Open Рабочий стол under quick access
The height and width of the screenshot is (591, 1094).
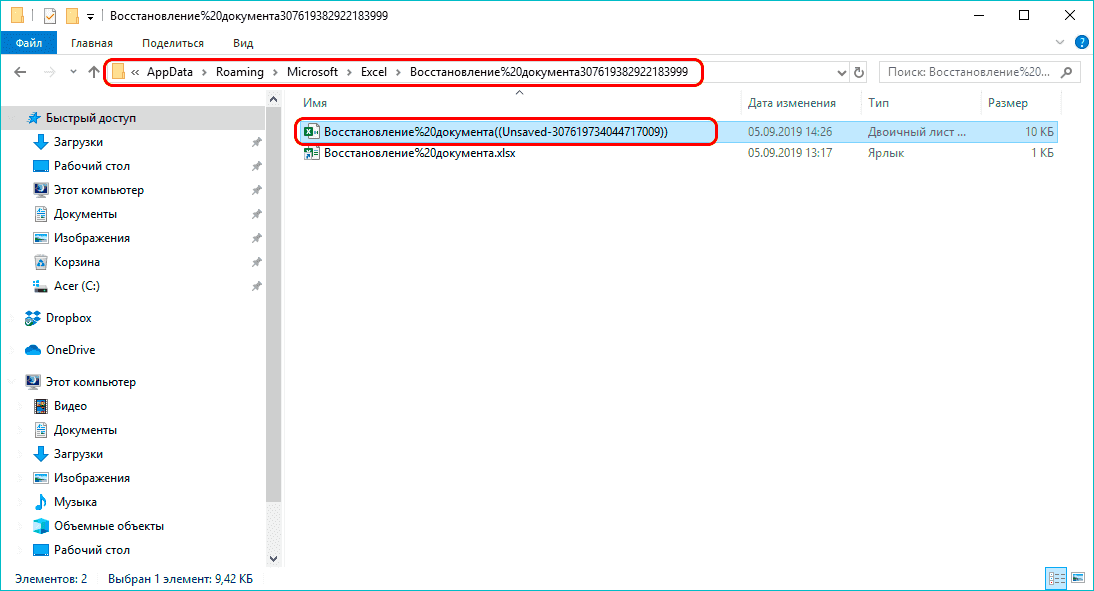coord(91,166)
